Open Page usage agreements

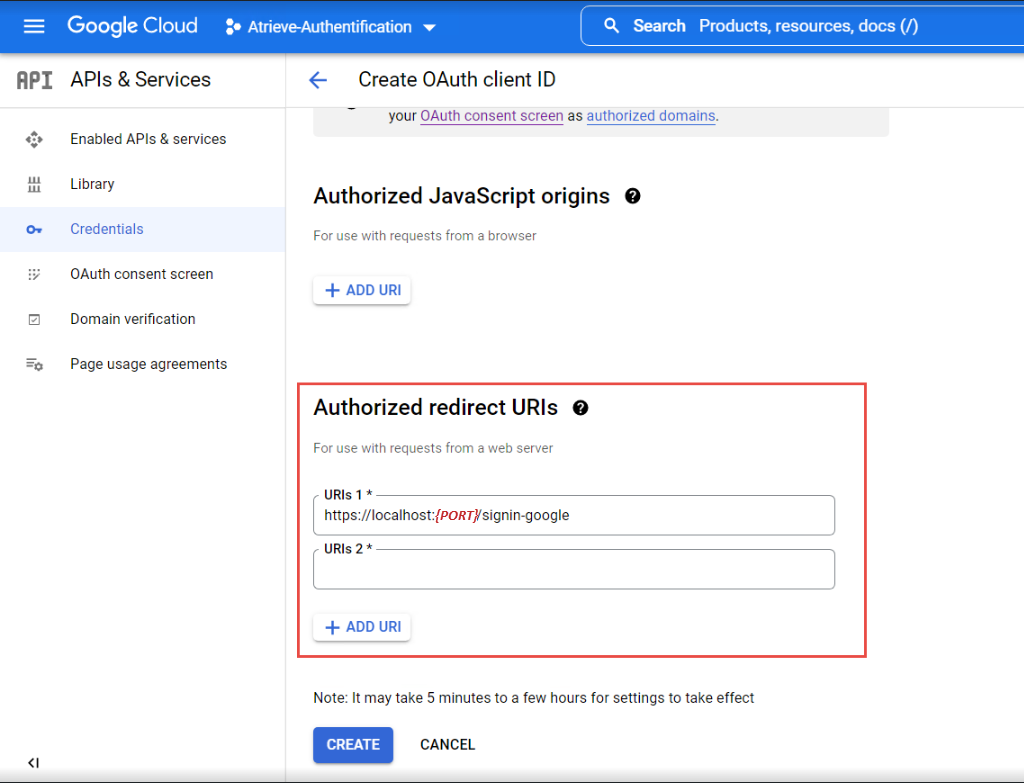coord(148,364)
